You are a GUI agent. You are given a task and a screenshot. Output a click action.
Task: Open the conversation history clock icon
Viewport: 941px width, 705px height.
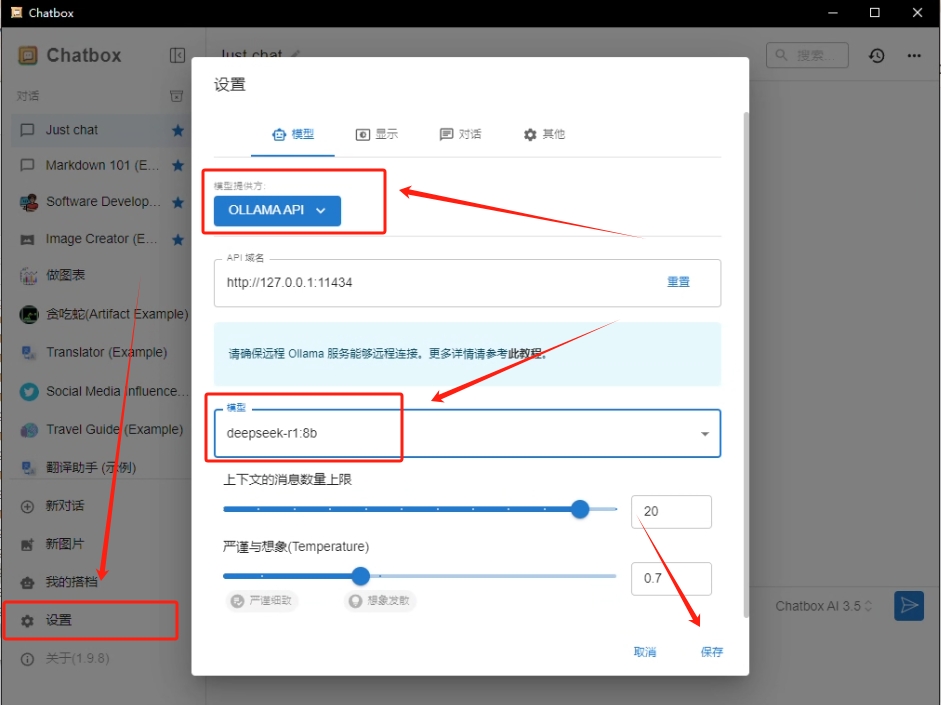coord(876,56)
